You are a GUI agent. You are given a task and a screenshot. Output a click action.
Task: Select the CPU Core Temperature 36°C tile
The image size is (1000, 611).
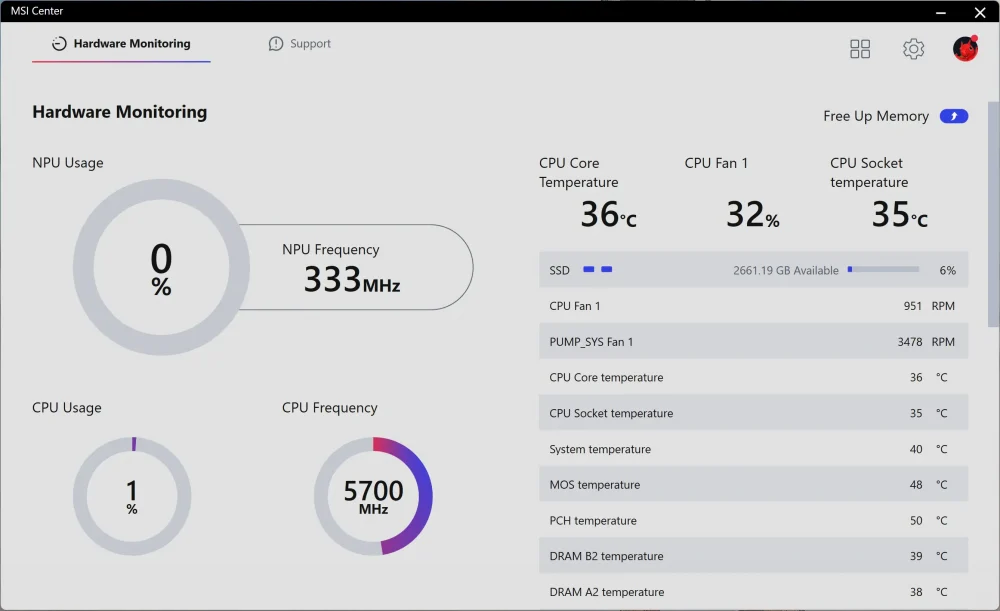tap(587, 192)
